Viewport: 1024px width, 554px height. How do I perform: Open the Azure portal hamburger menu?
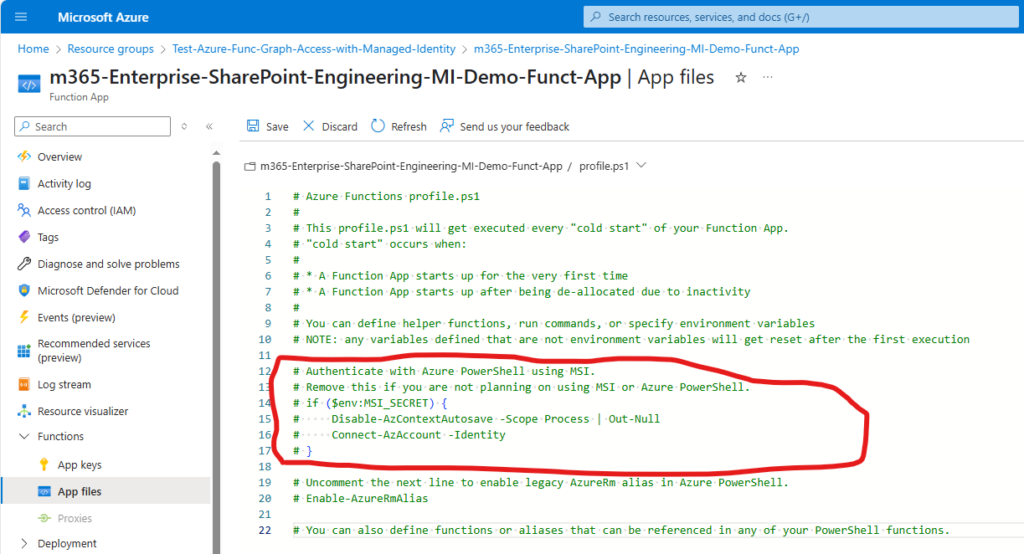tap(21, 17)
